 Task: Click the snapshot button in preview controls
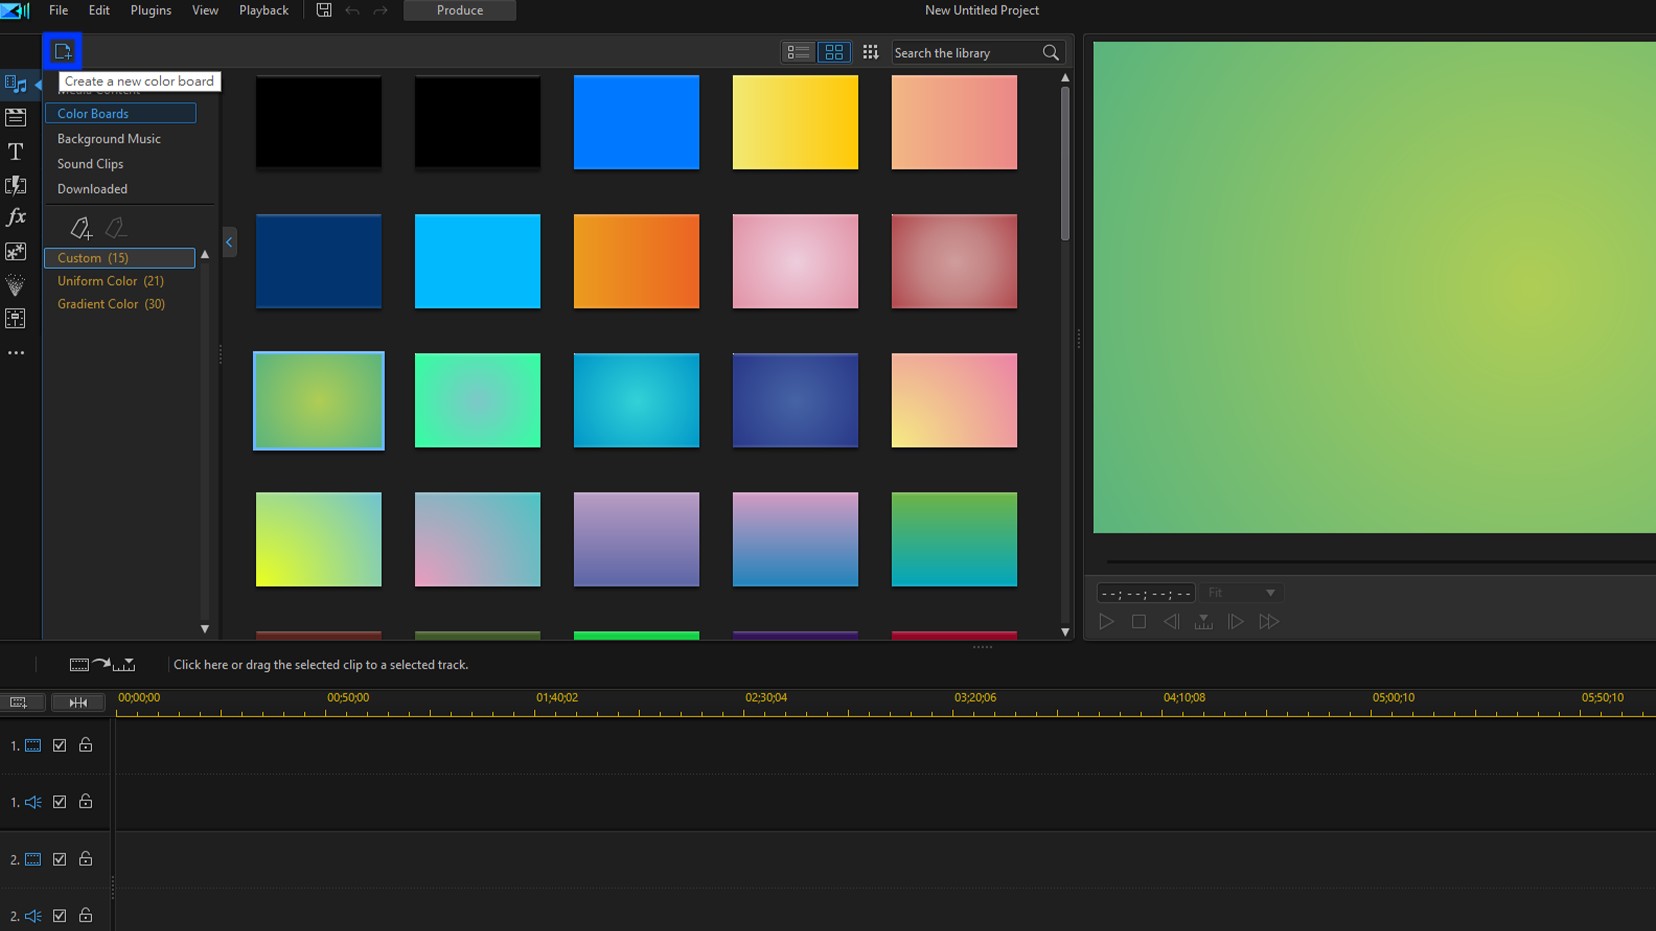pos(1204,621)
